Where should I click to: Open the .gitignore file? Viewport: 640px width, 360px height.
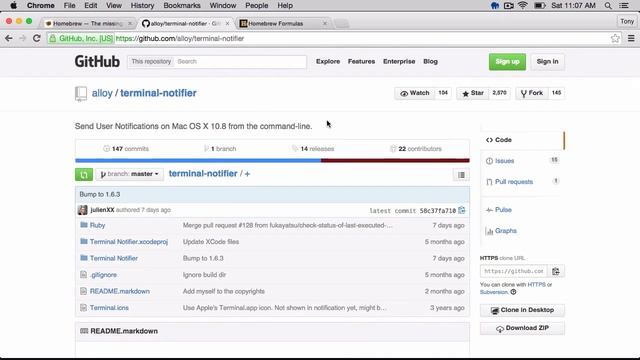(103, 275)
